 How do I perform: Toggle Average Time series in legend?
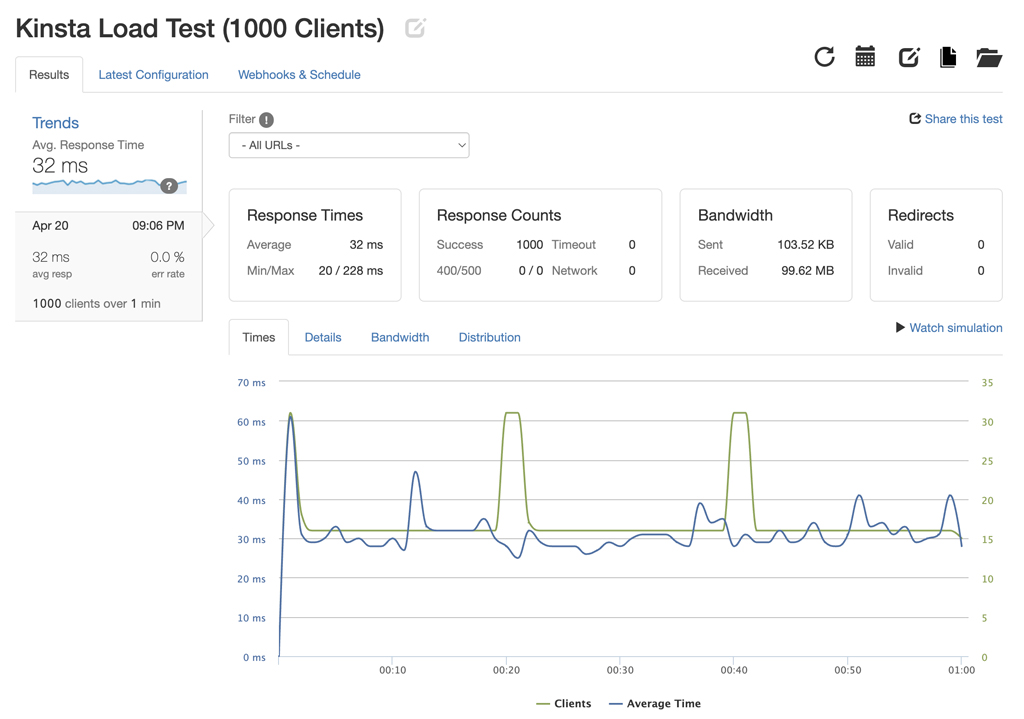[654, 703]
